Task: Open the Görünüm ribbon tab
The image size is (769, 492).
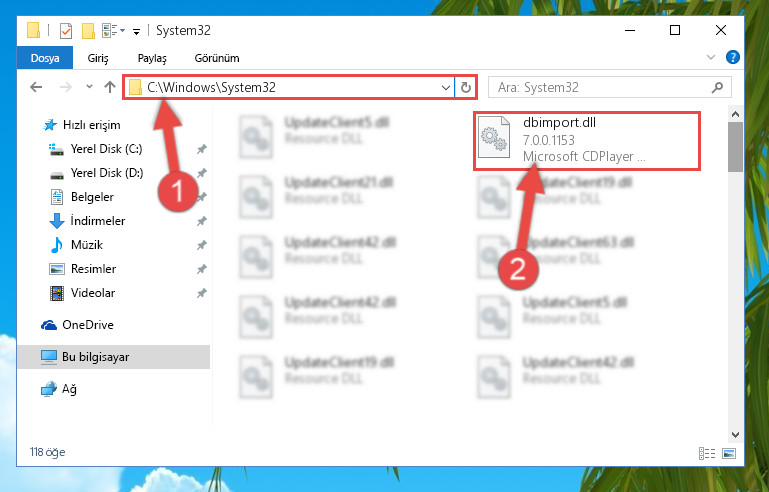Action: 217,58
